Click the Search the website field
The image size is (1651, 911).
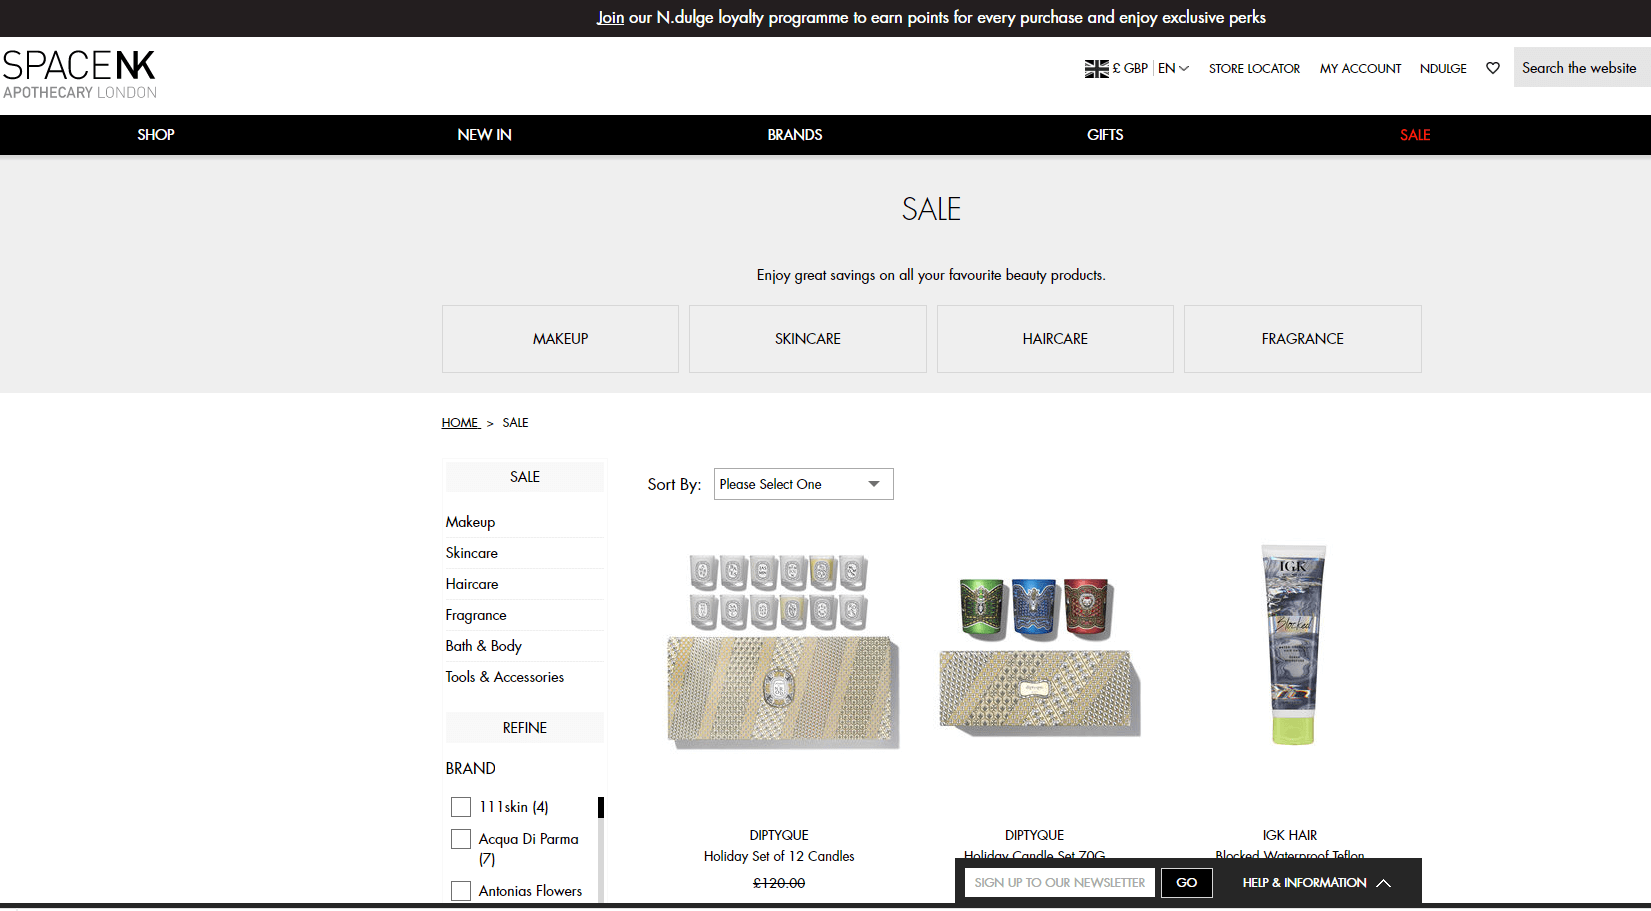1582,67
